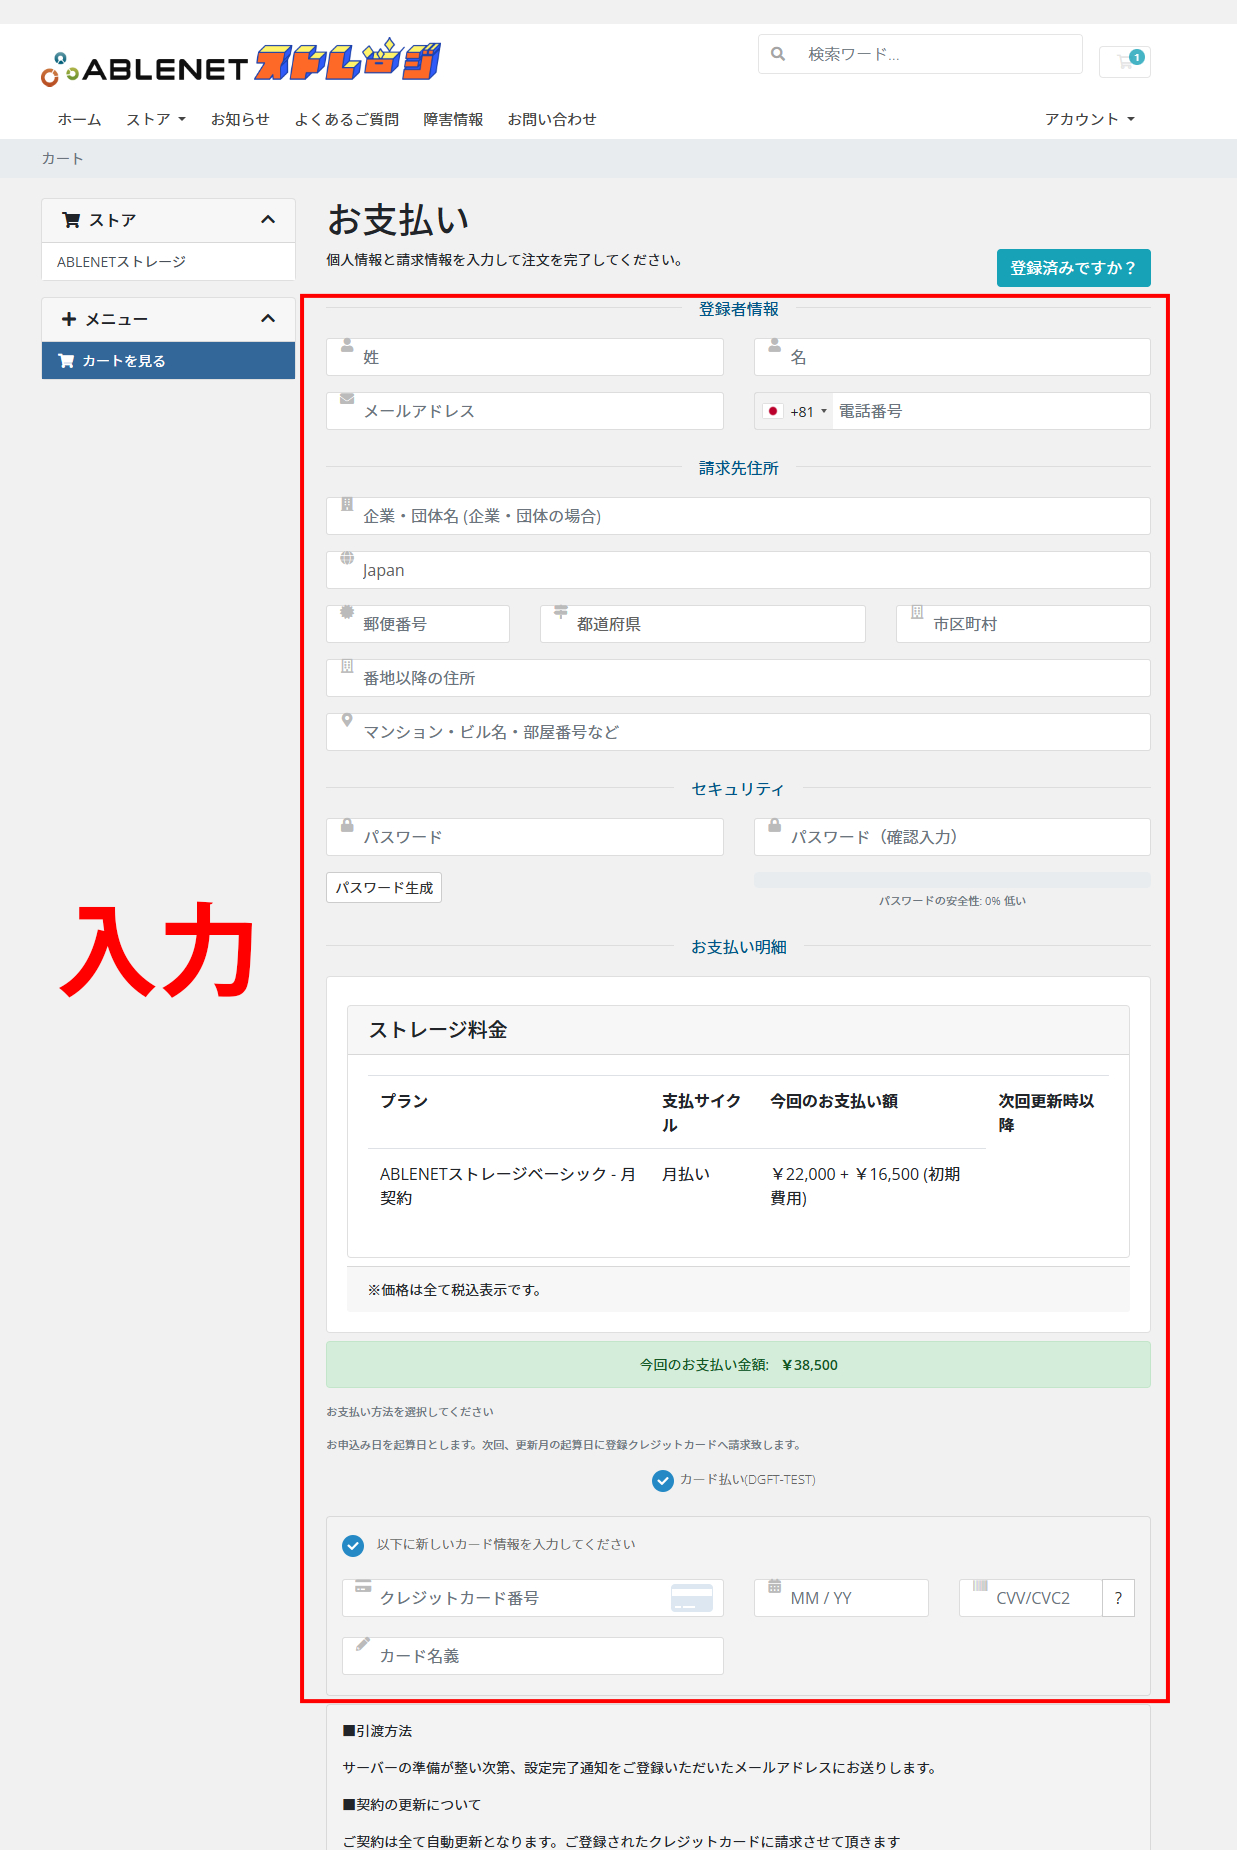The width and height of the screenshot is (1237, 1850).
Task: Click the 今回のお支払い金額 ¥38,500 banner
Action: click(738, 1365)
